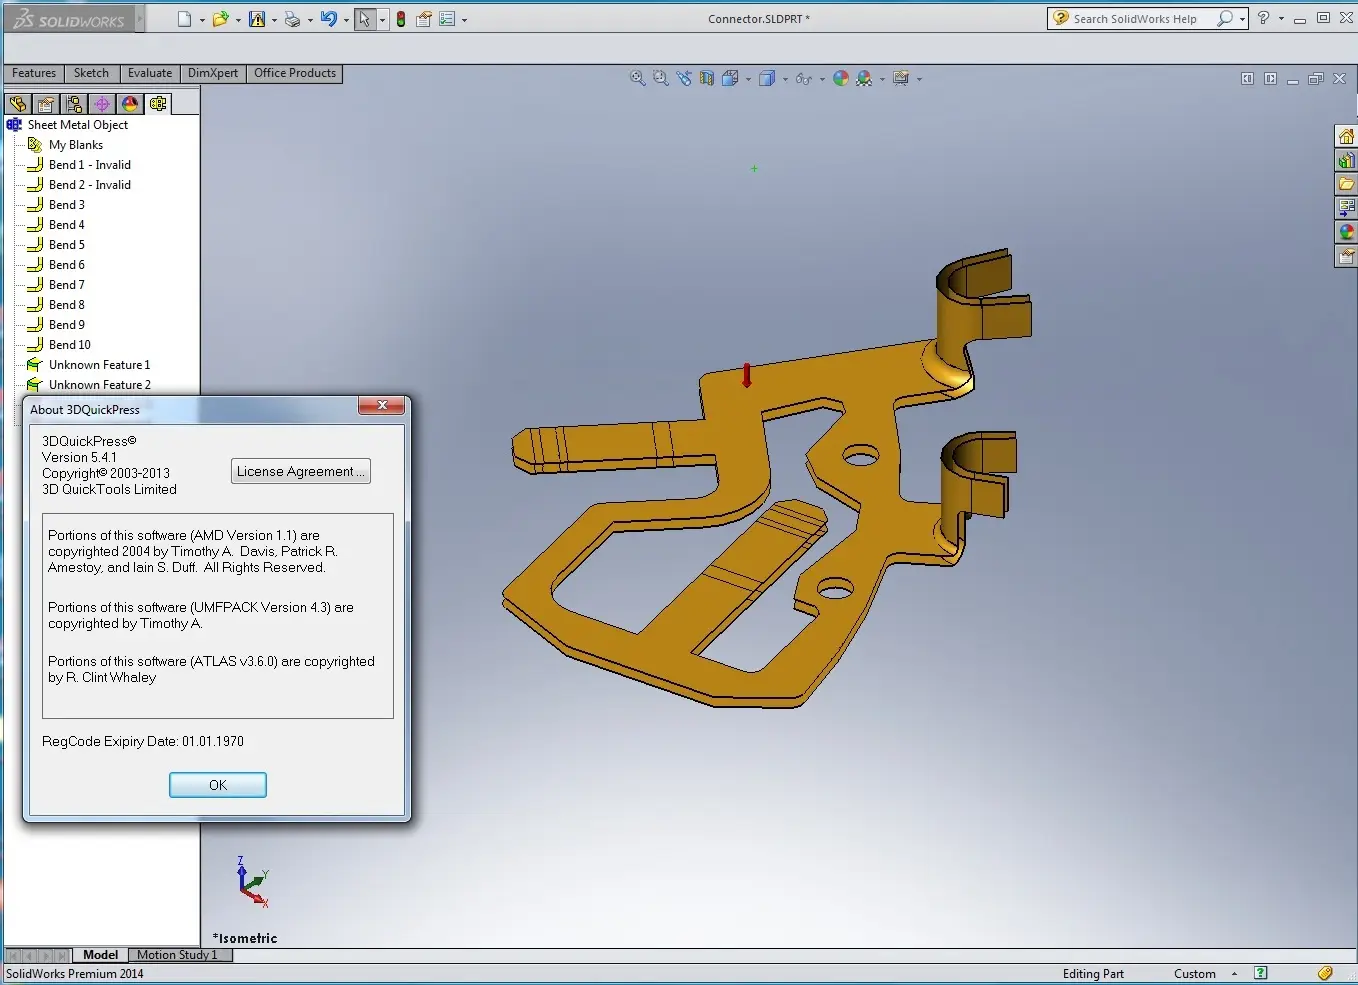Expand the New document dropdown arrow

[x=202, y=20]
